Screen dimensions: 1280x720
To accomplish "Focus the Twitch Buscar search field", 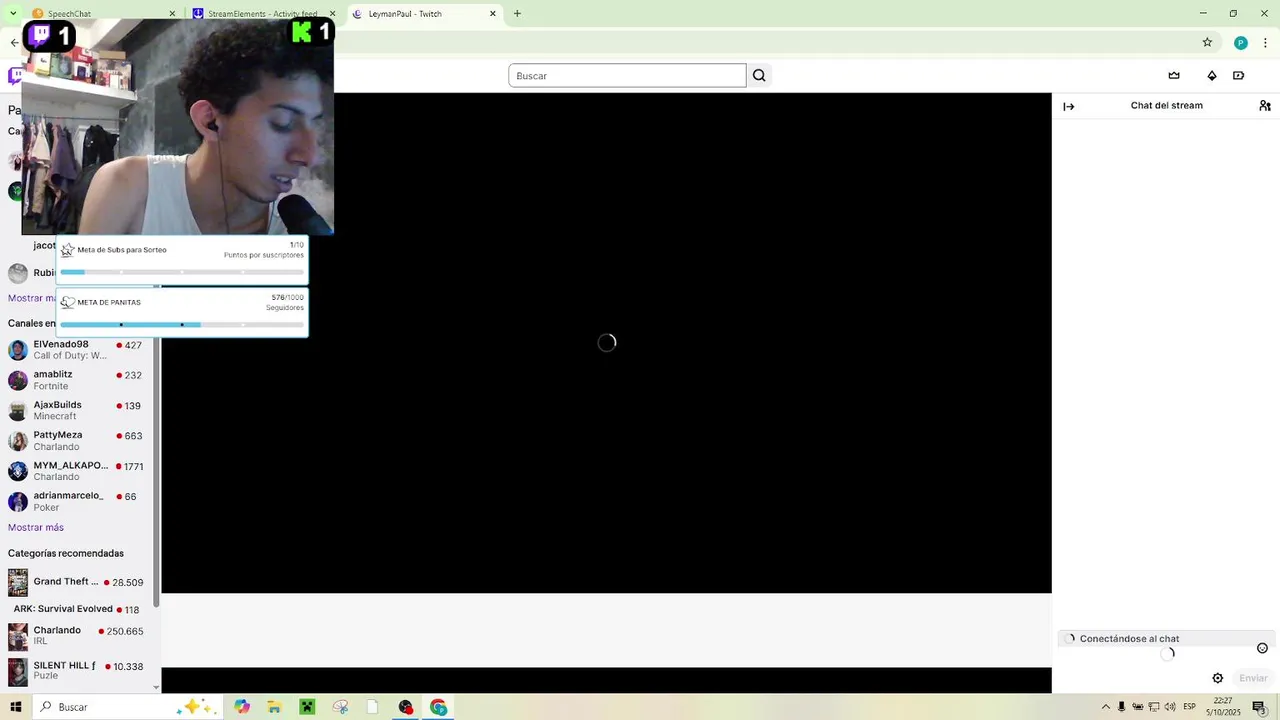I will (x=627, y=76).
